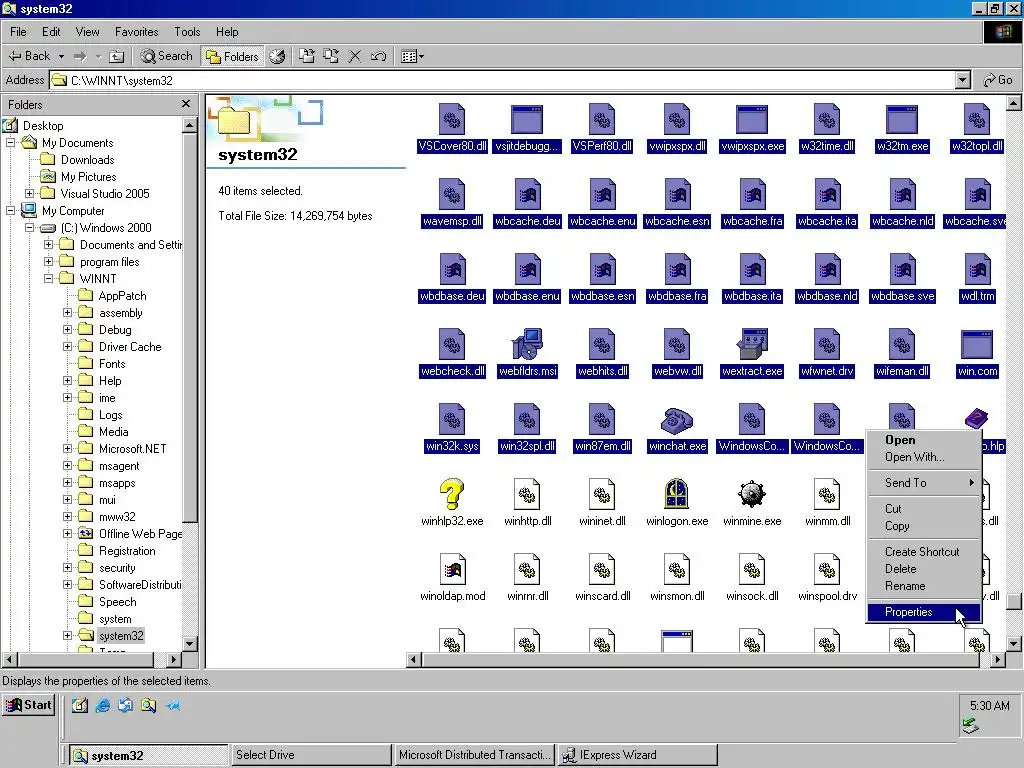Click the winhttp.dll file icon

[x=527, y=494]
